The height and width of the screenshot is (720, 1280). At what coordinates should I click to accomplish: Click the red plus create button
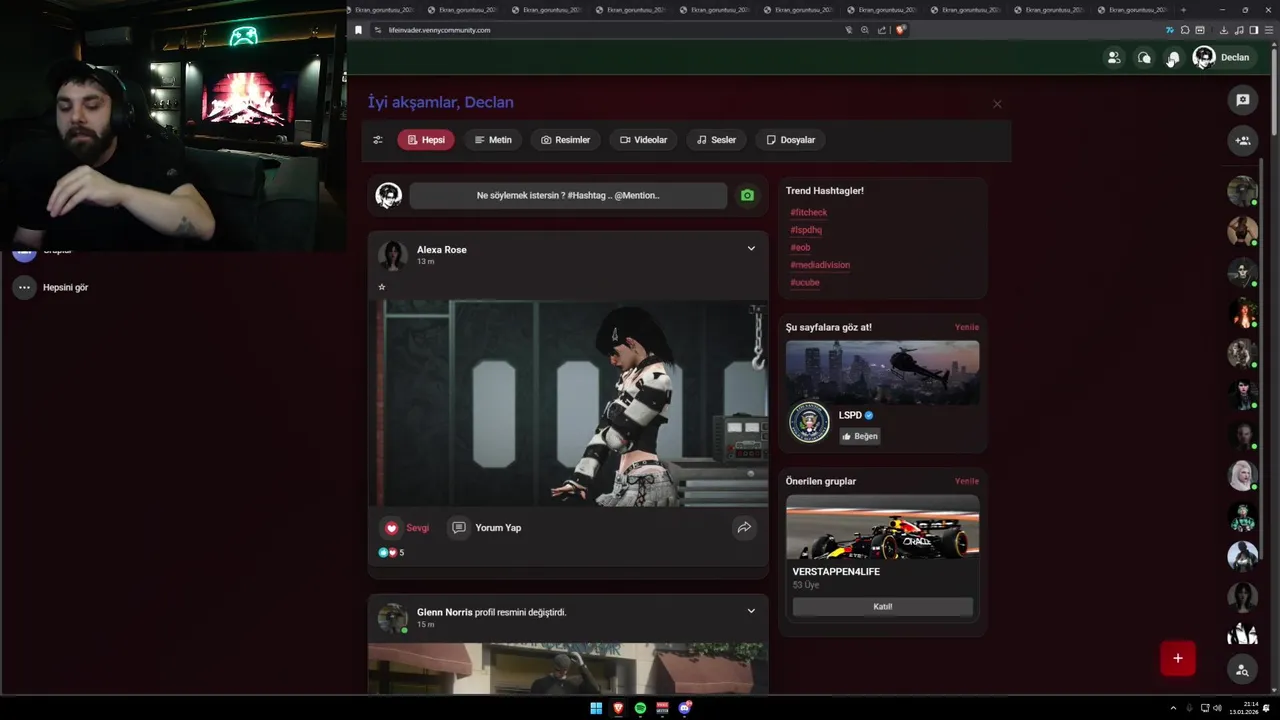click(x=1178, y=658)
